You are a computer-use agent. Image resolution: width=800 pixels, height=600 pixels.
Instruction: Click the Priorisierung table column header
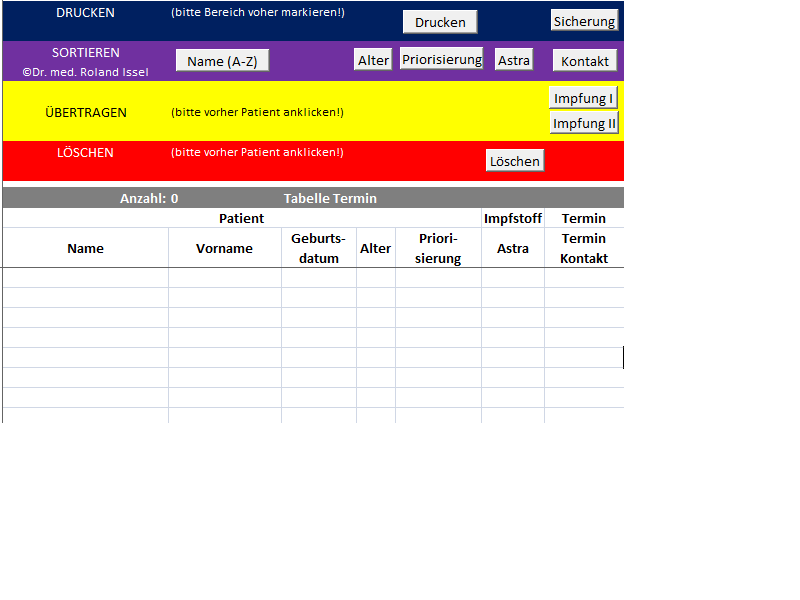[438, 248]
